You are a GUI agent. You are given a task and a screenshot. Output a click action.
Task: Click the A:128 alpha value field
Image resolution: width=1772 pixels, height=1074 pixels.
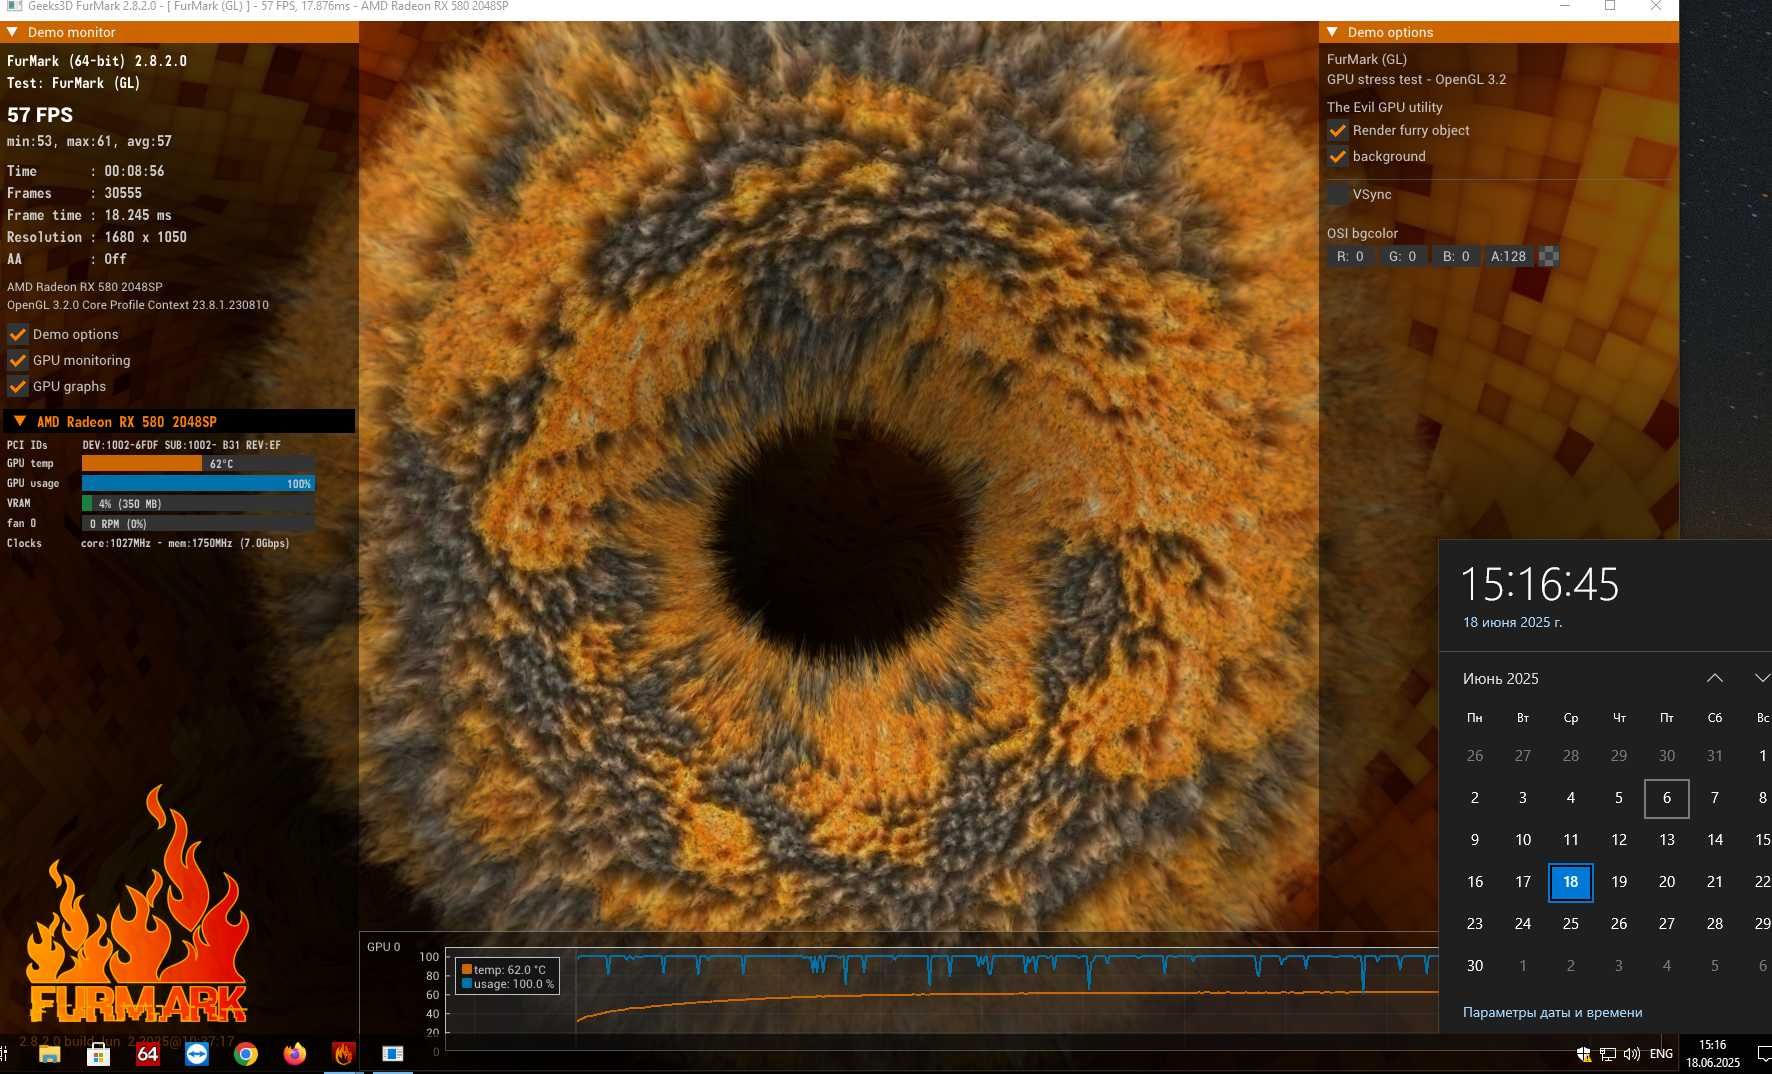[x=1508, y=256]
